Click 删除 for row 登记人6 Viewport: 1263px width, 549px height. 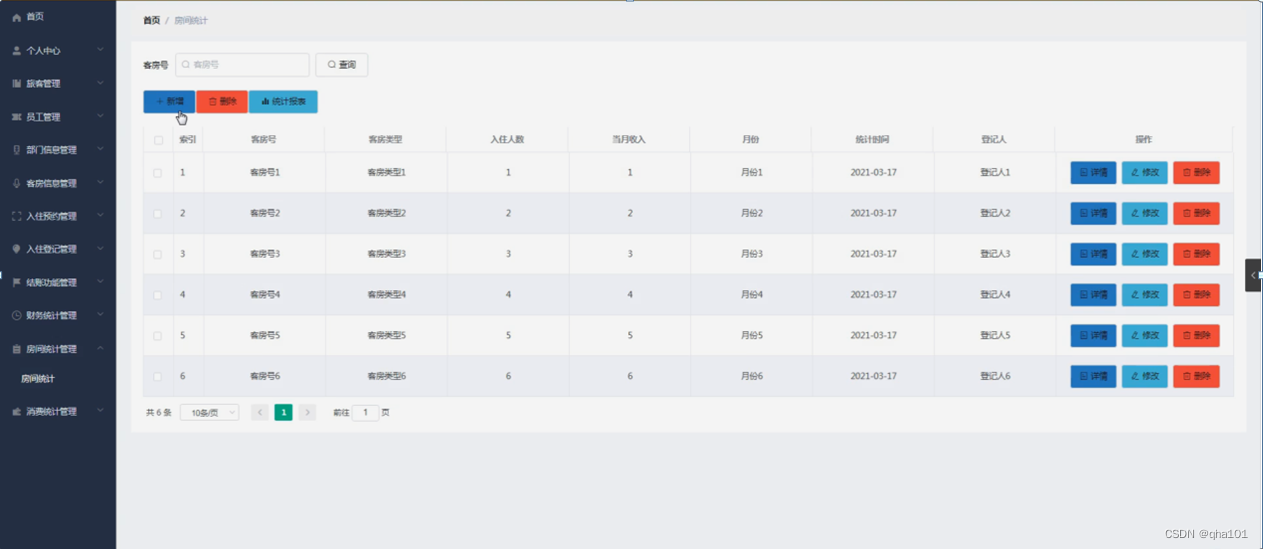click(1196, 376)
